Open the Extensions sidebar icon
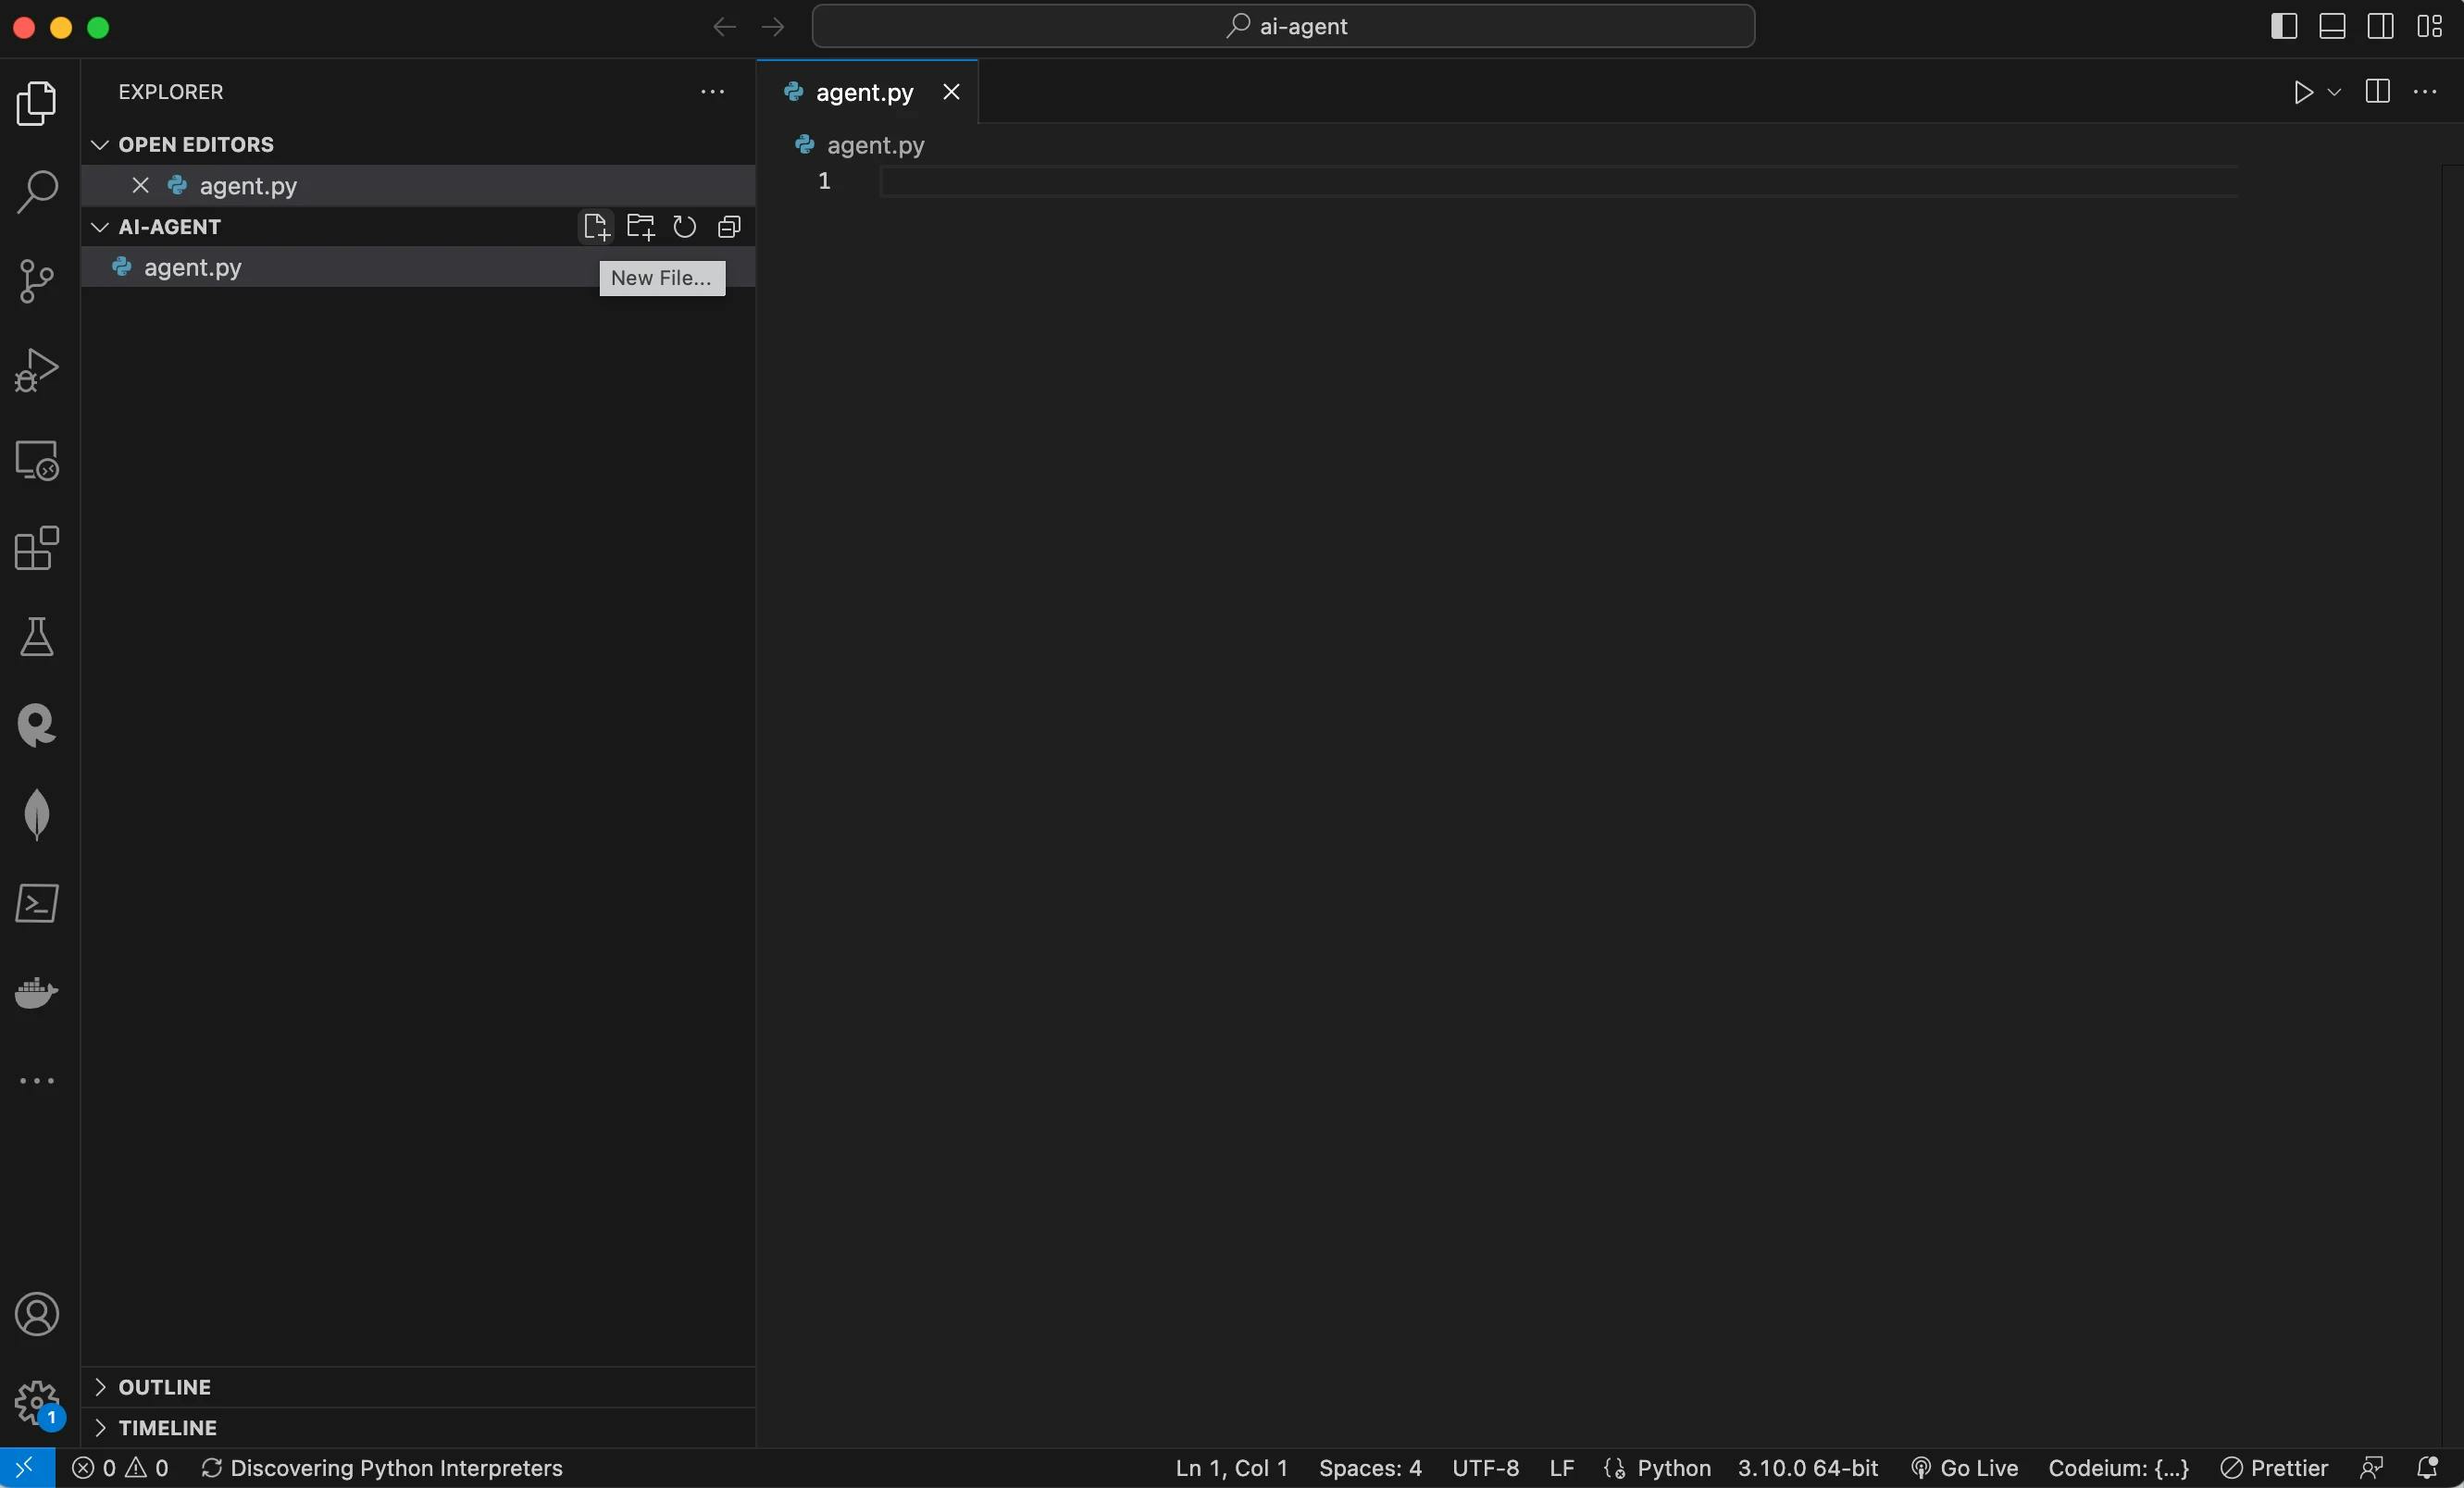2464x1488 pixels. [x=37, y=548]
